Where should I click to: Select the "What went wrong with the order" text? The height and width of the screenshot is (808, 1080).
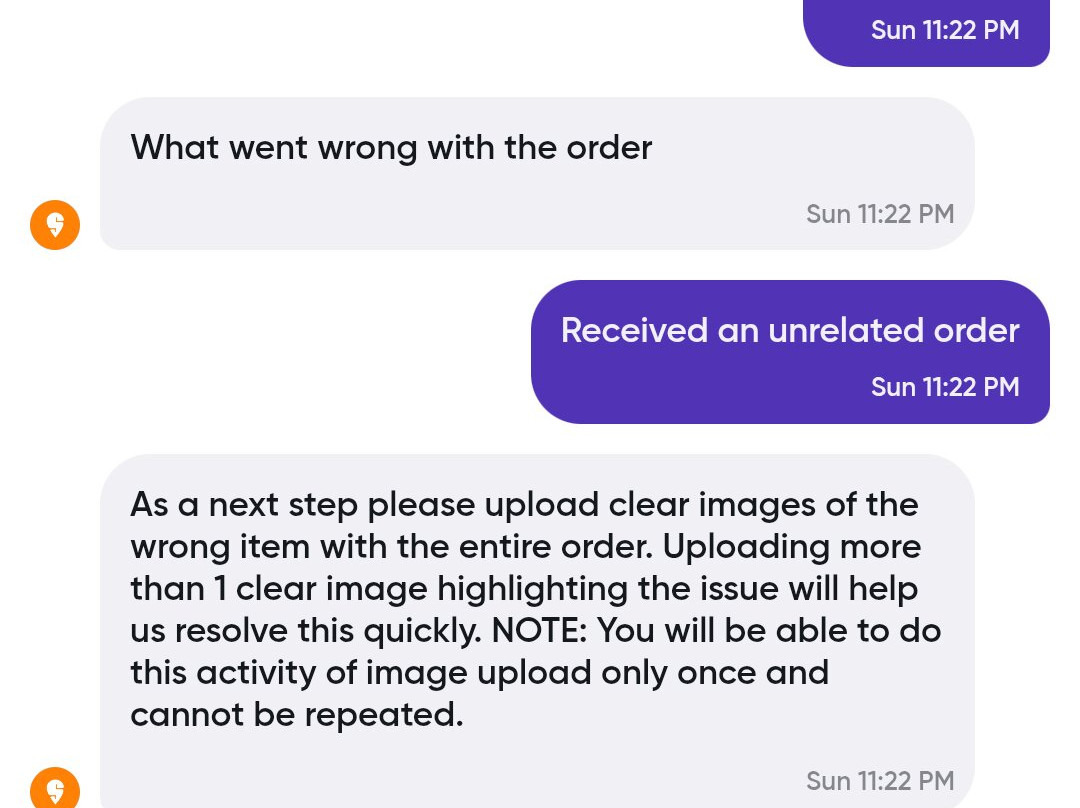(x=391, y=148)
